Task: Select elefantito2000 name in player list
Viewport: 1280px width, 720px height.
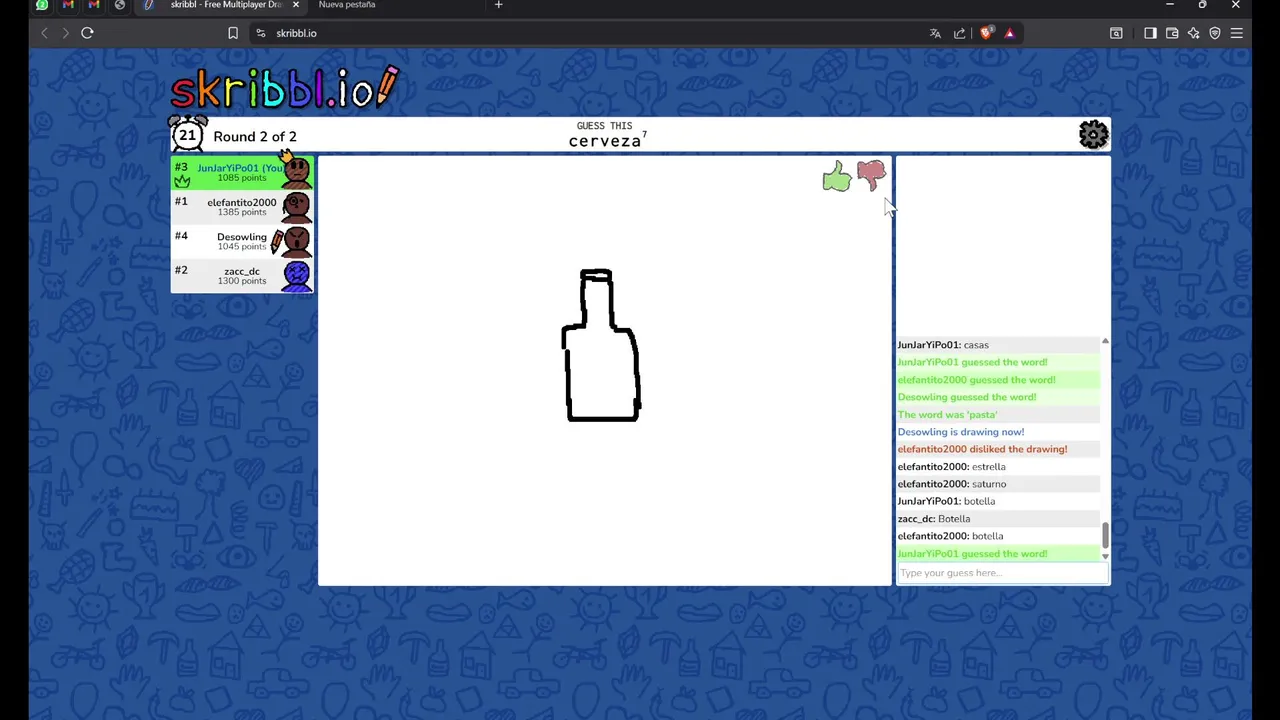Action: (x=241, y=202)
